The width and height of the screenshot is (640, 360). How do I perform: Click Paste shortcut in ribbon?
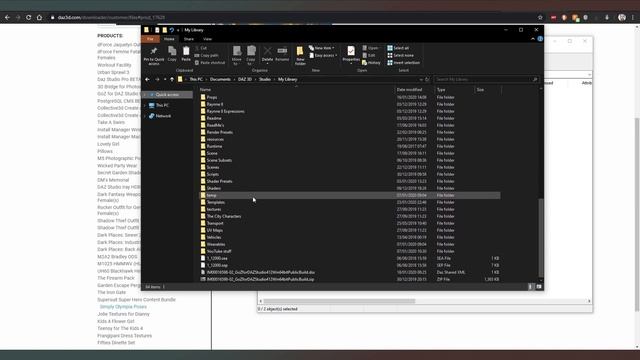210,63
